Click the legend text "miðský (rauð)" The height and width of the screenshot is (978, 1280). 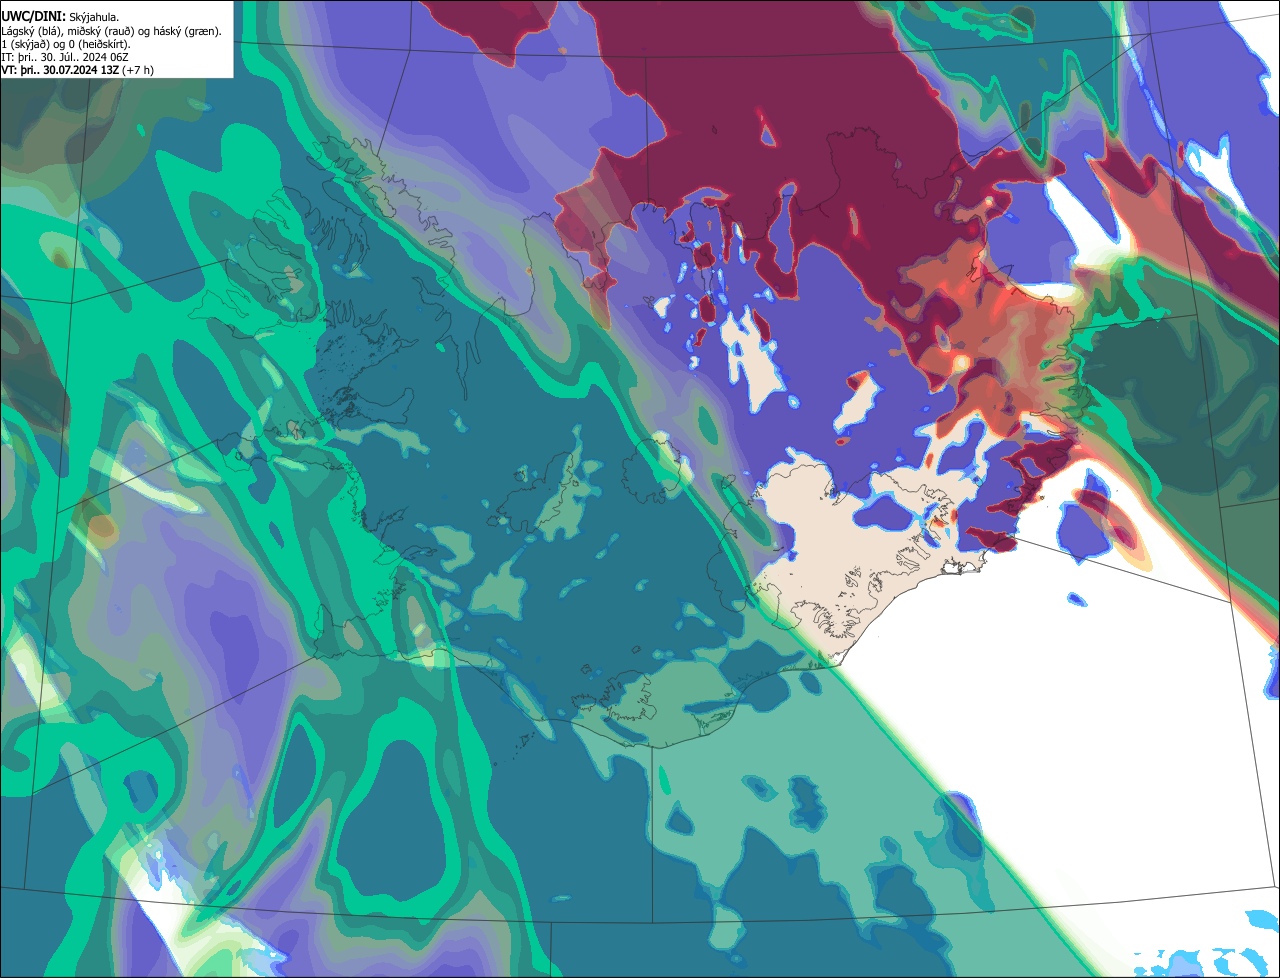click(101, 32)
